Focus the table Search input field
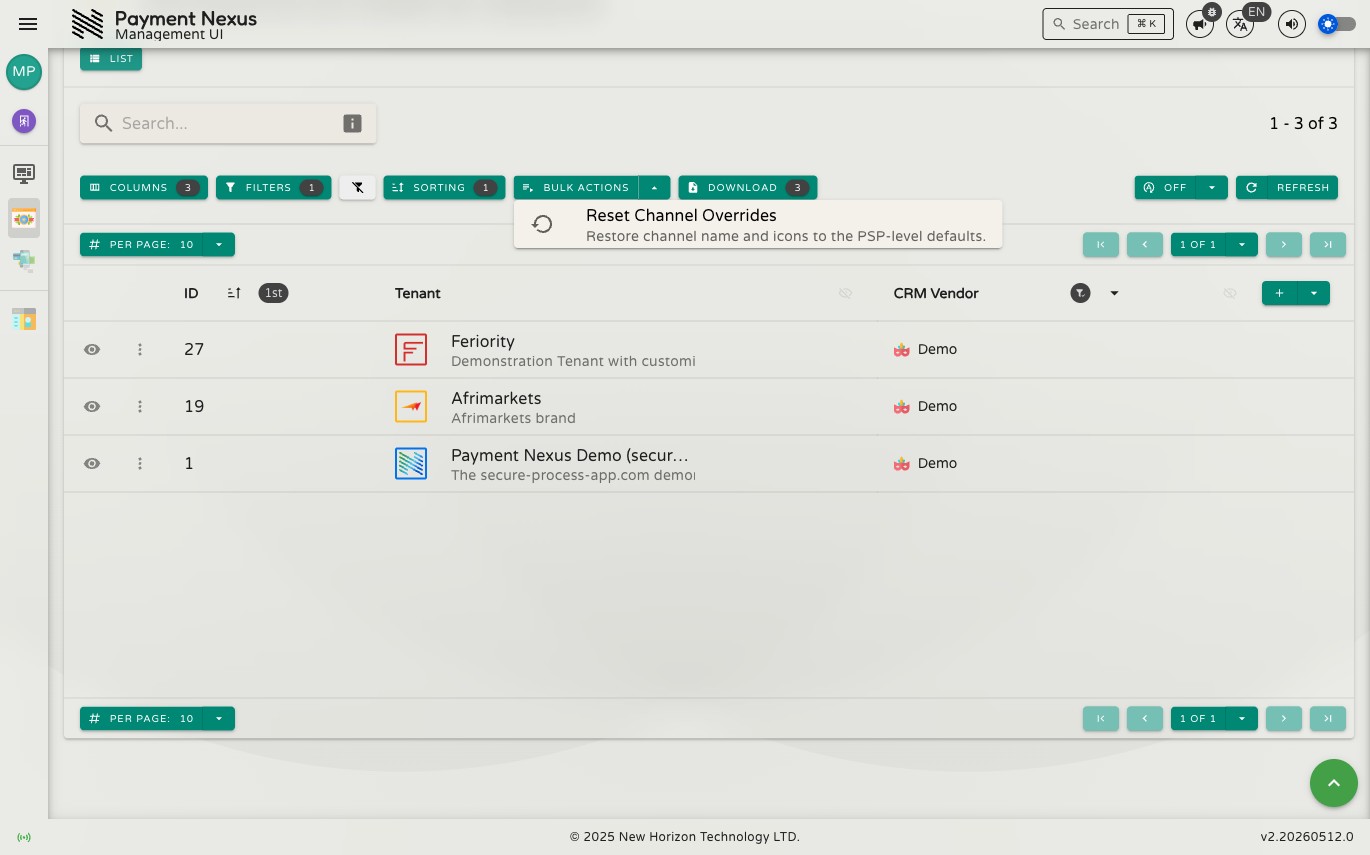 228,123
